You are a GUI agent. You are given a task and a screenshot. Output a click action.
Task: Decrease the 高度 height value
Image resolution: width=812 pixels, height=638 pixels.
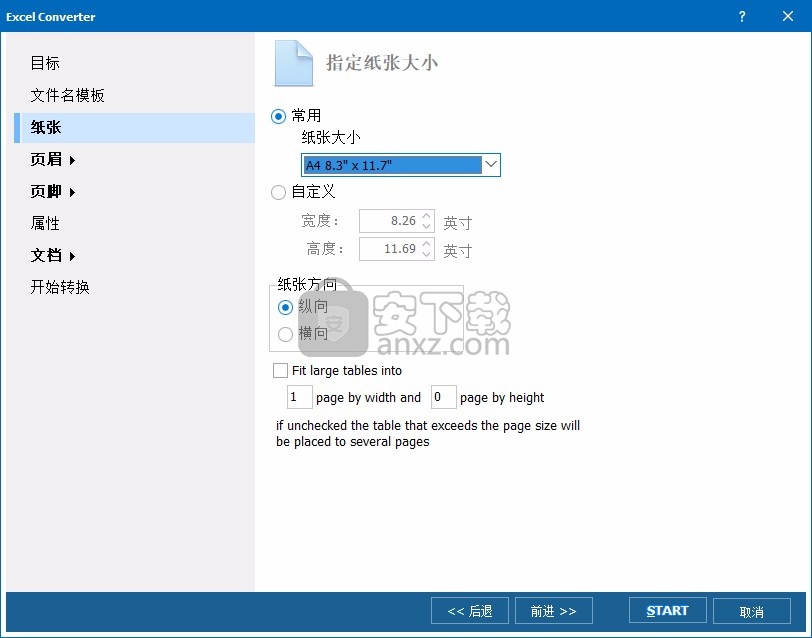426,254
